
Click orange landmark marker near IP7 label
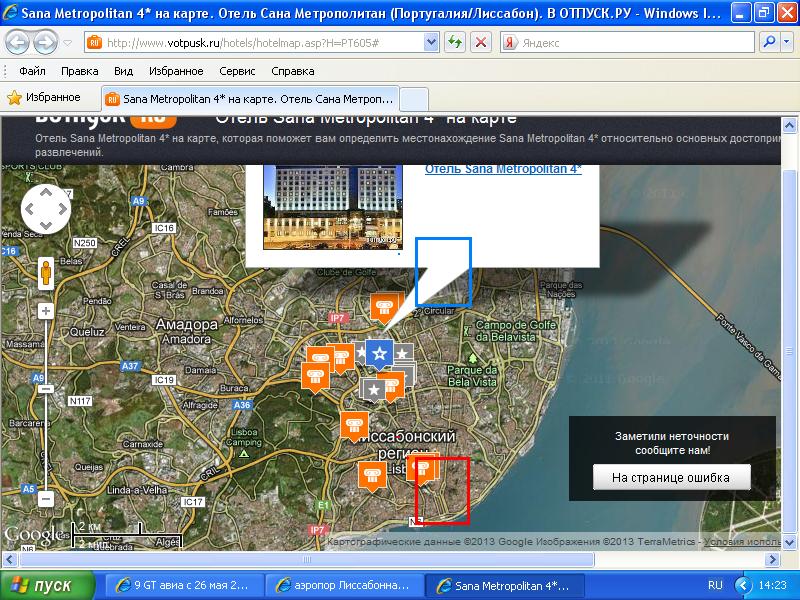[x=384, y=308]
